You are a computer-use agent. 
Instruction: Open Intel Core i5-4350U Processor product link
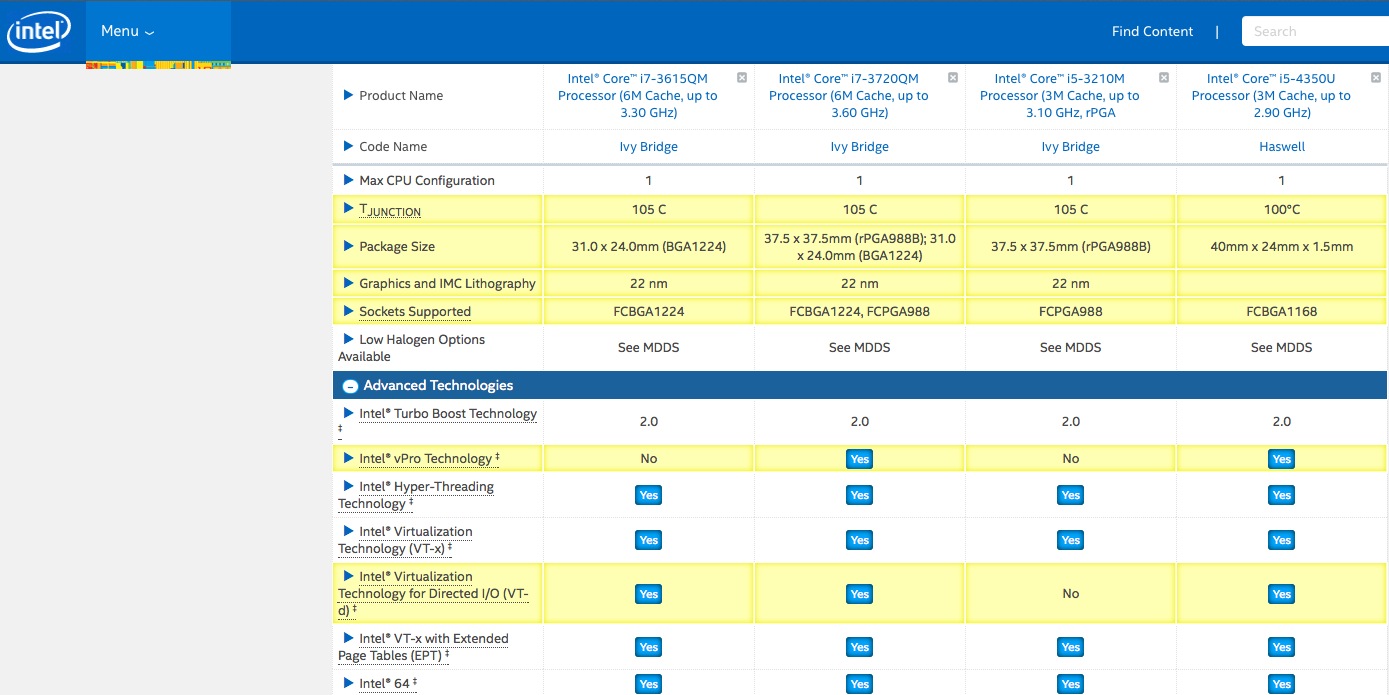pos(1271,95)
